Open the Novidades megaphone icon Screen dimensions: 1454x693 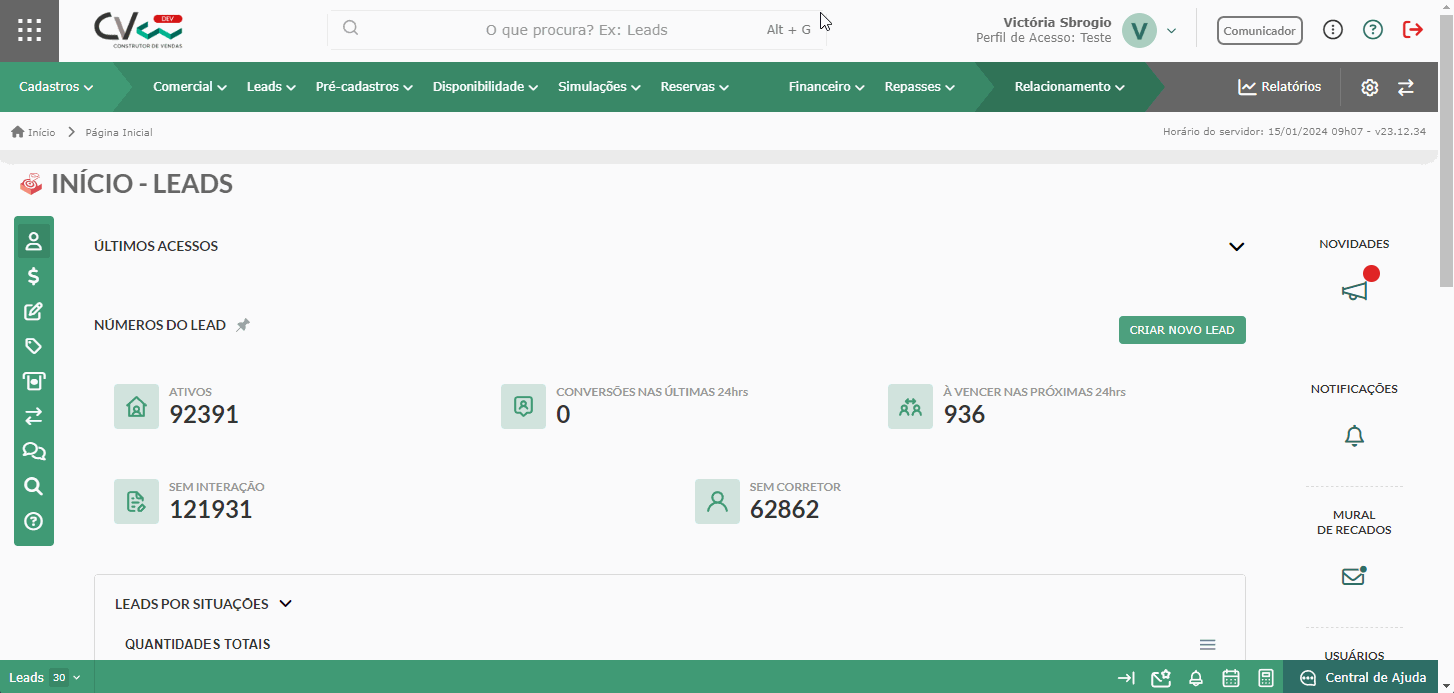pos(1354,290)
